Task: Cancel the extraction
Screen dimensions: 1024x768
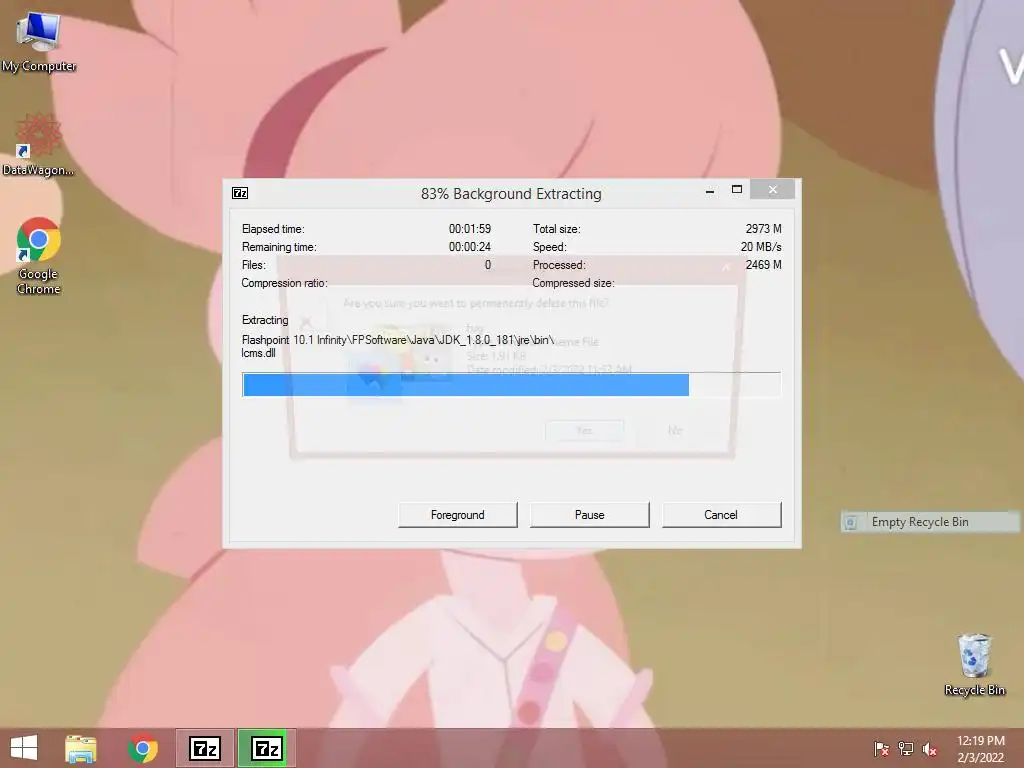Action: [x=721, y=515]
